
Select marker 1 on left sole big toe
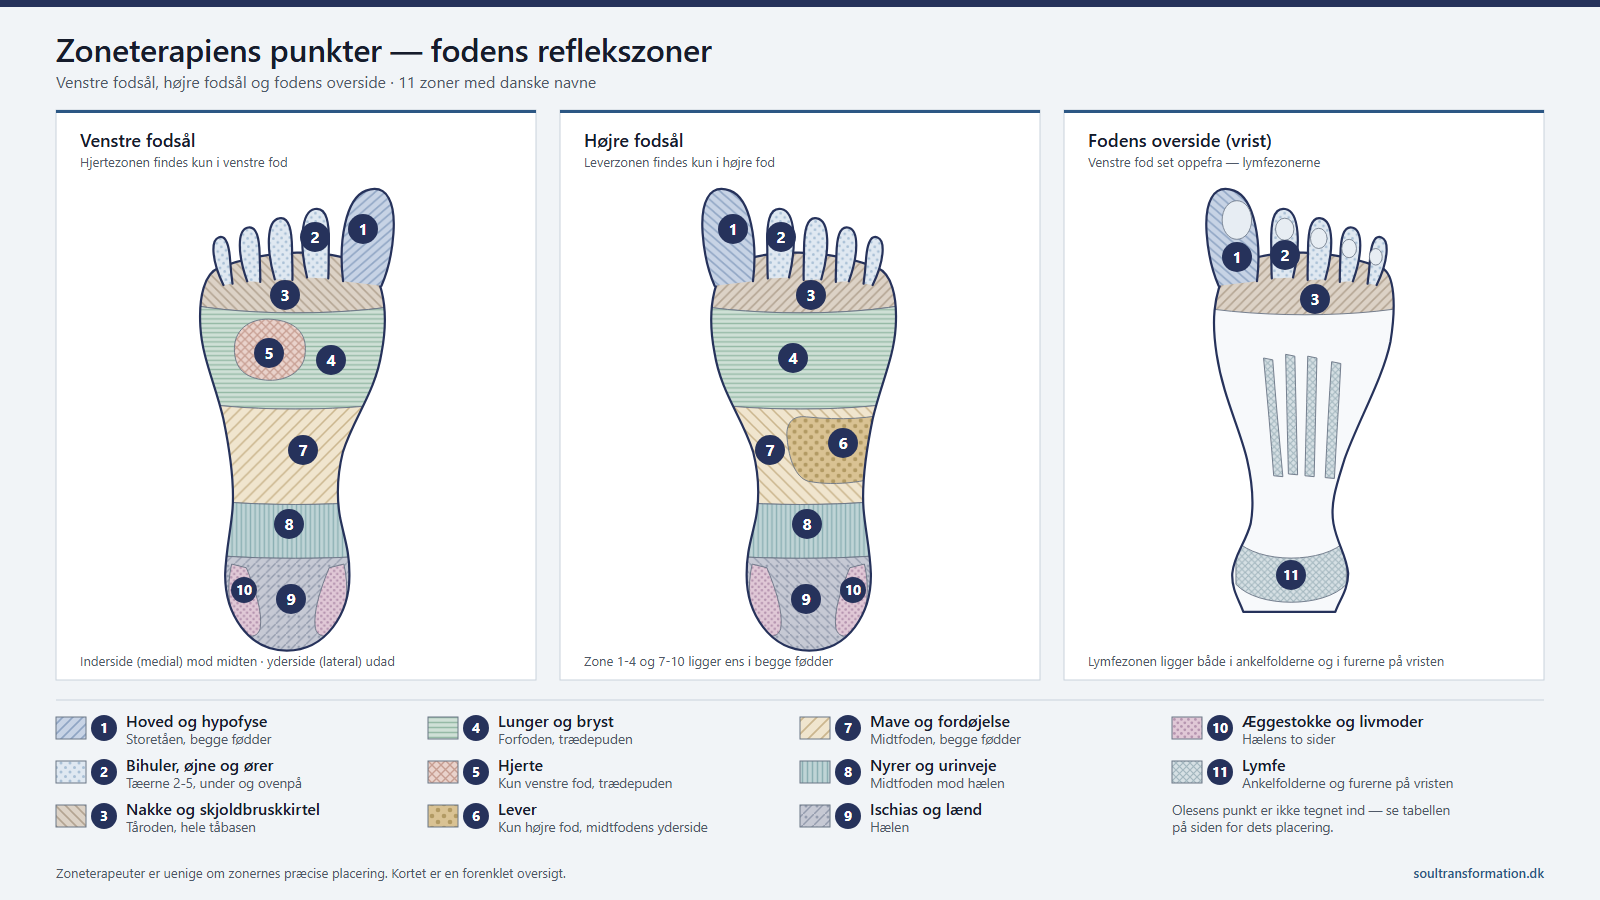click(x=363, y=229)
